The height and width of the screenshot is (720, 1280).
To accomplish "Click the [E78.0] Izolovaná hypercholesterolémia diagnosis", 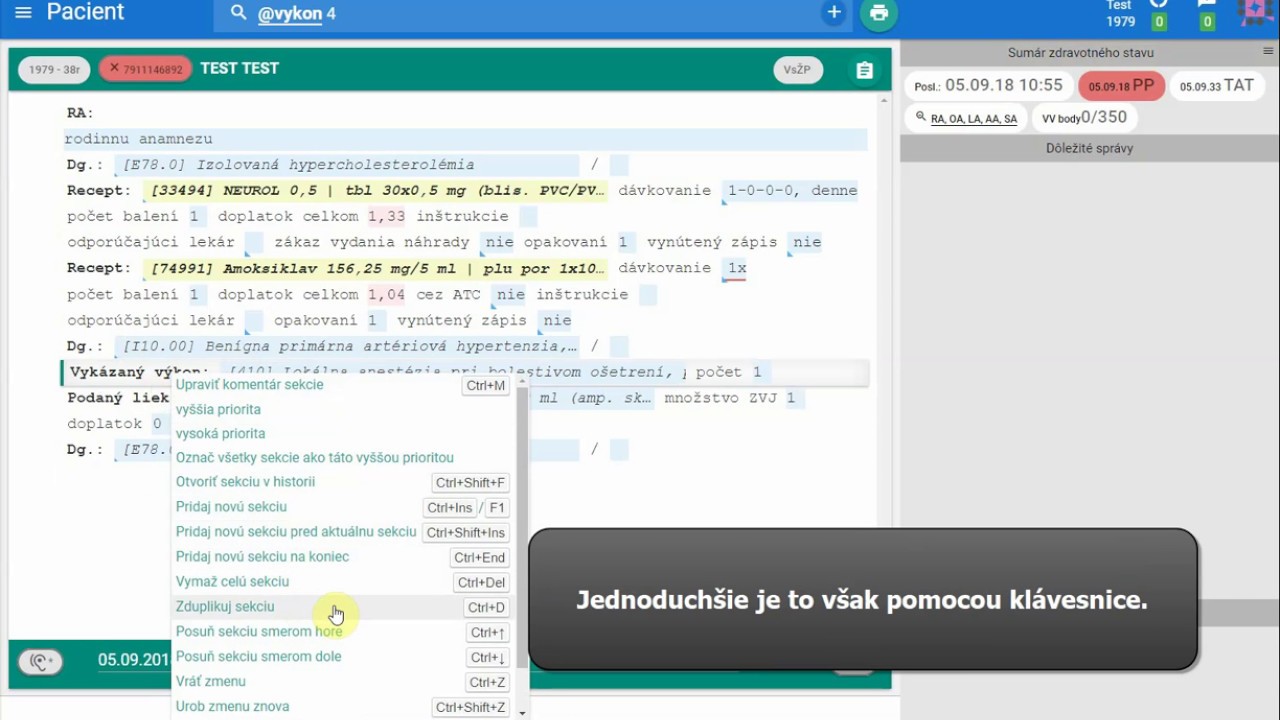I will click(348, 165).
